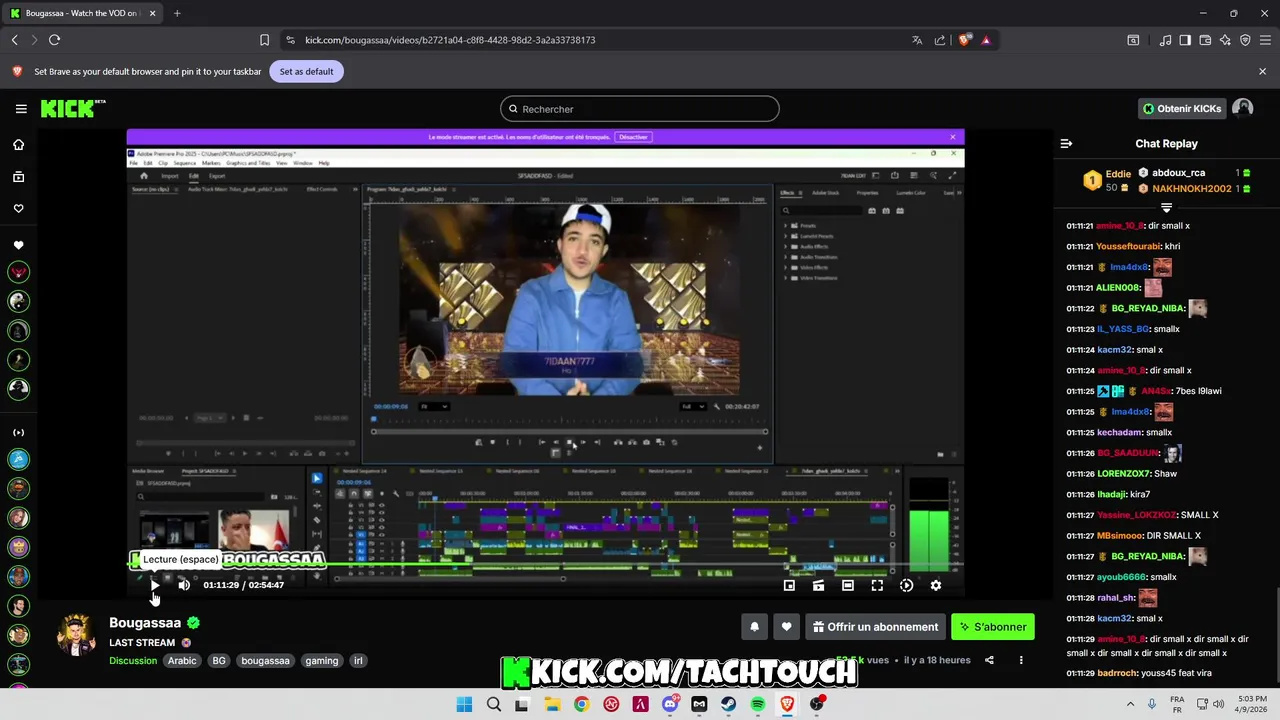Viewport: 1280px width, 720px height.
Task: Open a new browser tab
Action: point(177,13)
